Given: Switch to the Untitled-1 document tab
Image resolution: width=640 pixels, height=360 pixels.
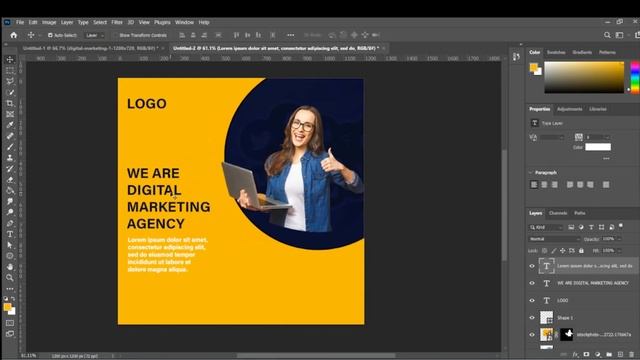Looking at the screenshot, I should [x=90, y=48].
